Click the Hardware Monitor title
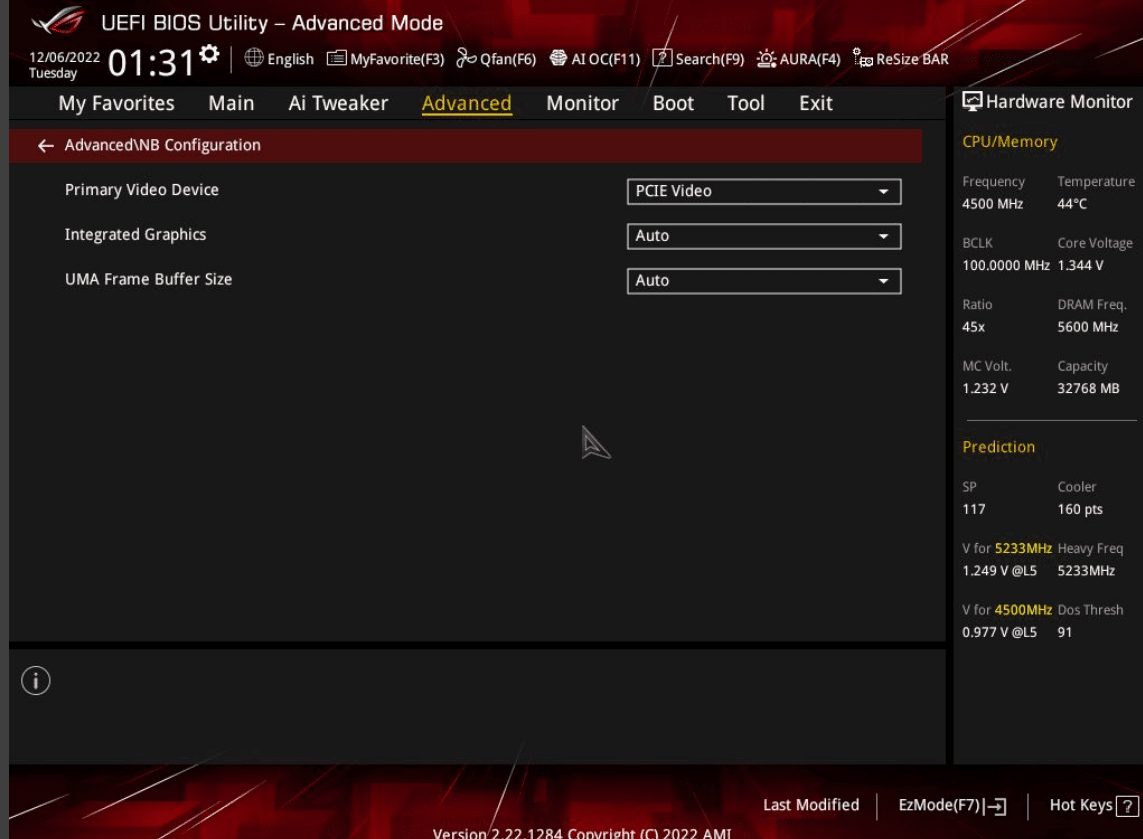 click(x=1059, y=102)
